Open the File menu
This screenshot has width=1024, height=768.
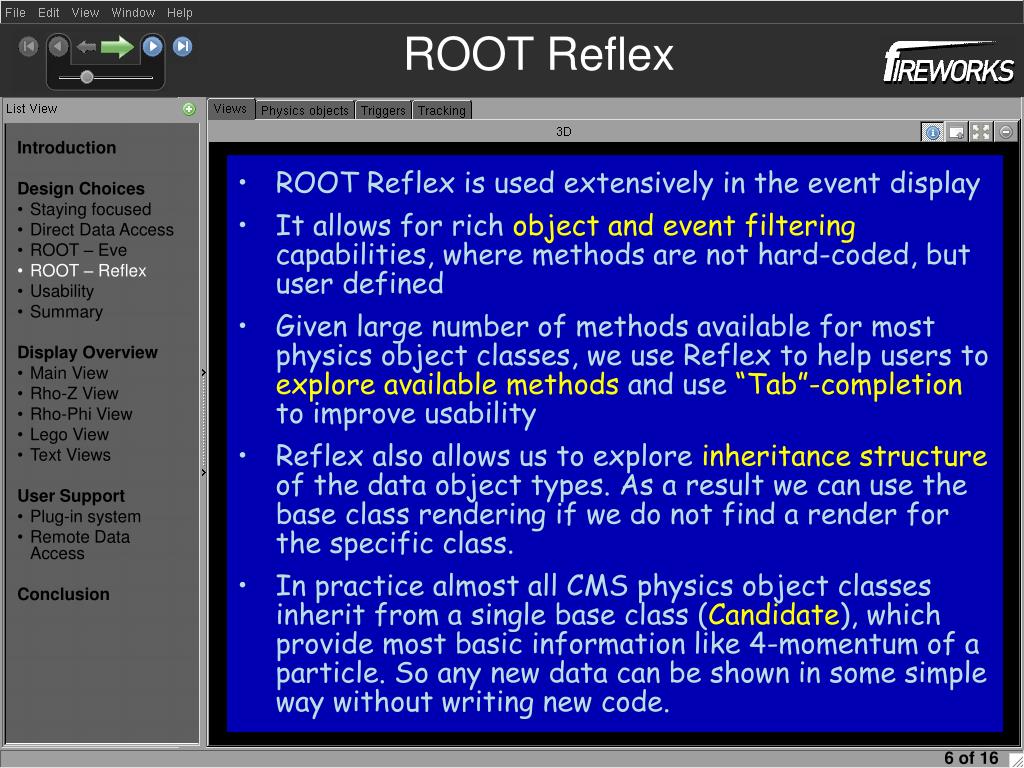click(x=15, y=12)
